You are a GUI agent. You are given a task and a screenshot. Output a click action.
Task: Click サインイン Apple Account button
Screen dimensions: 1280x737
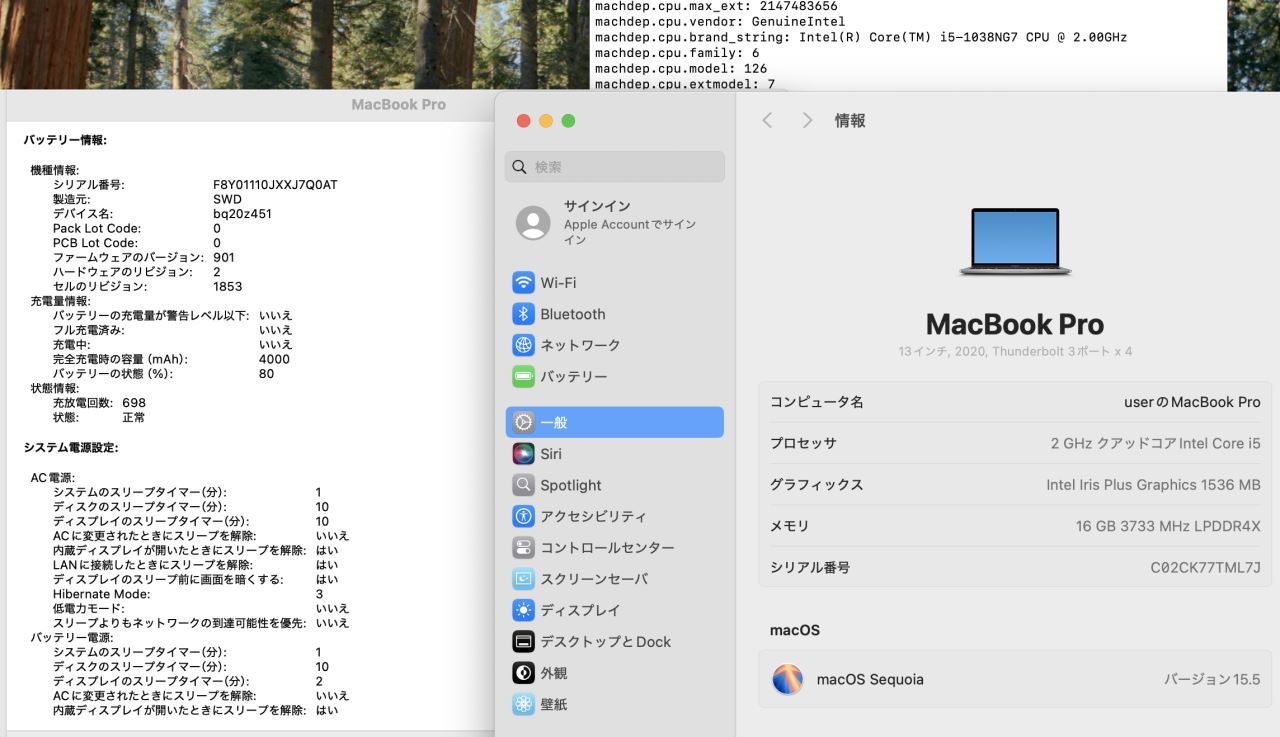pos(614,223)
